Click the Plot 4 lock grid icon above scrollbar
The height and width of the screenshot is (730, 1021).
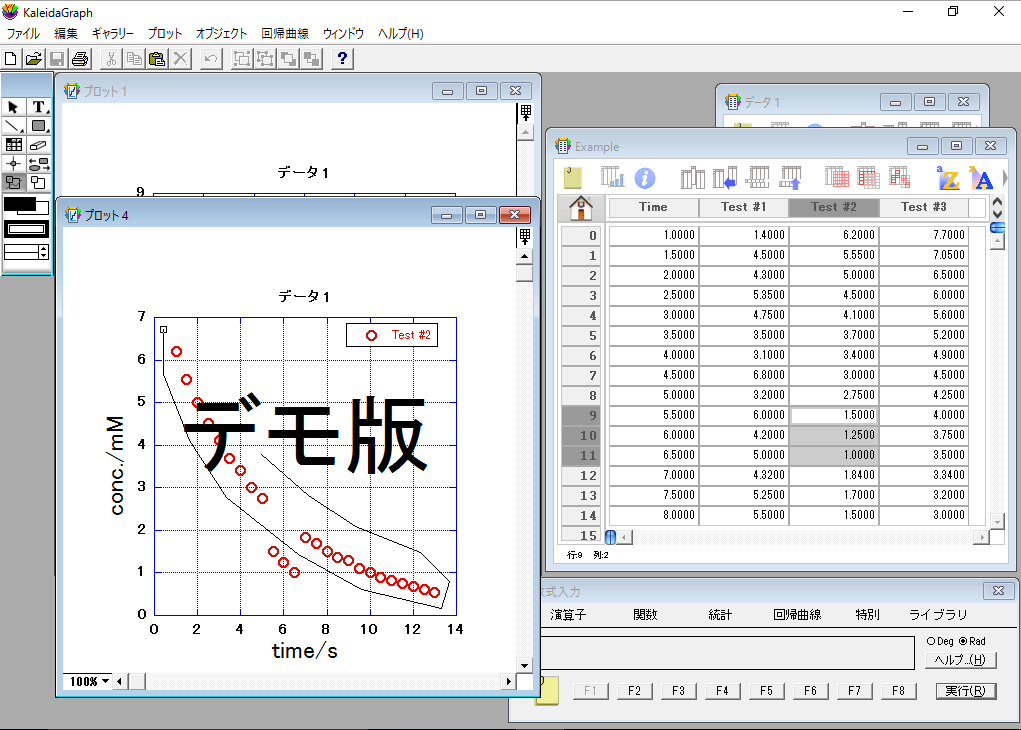point(525,236)
